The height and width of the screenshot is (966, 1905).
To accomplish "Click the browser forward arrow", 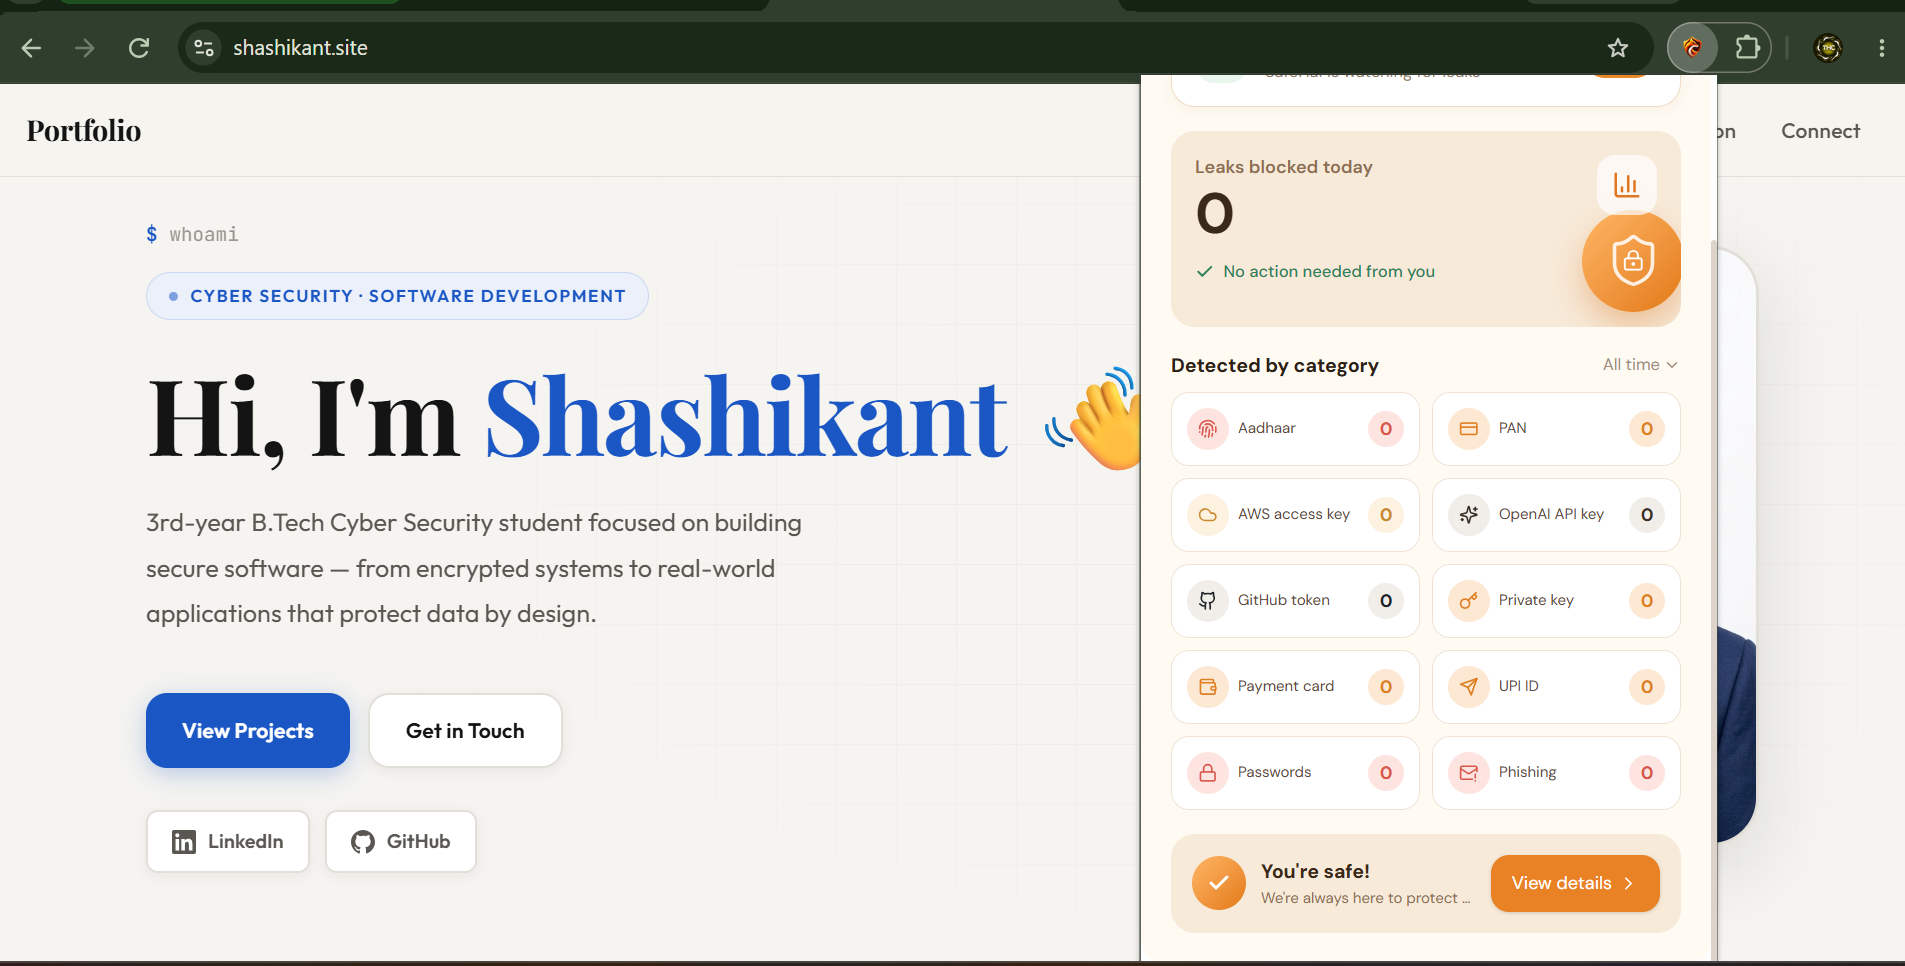I will pos(85,48).
